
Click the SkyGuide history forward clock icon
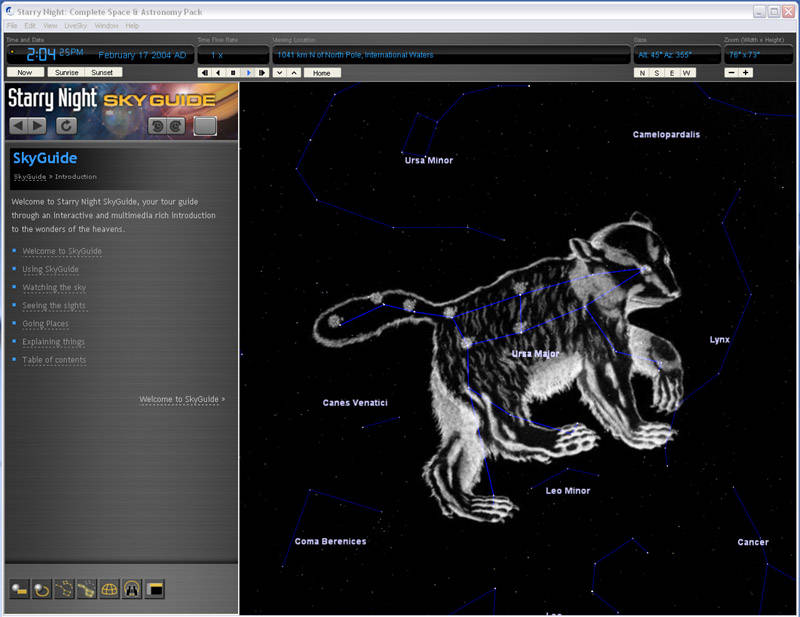[176, 126]
